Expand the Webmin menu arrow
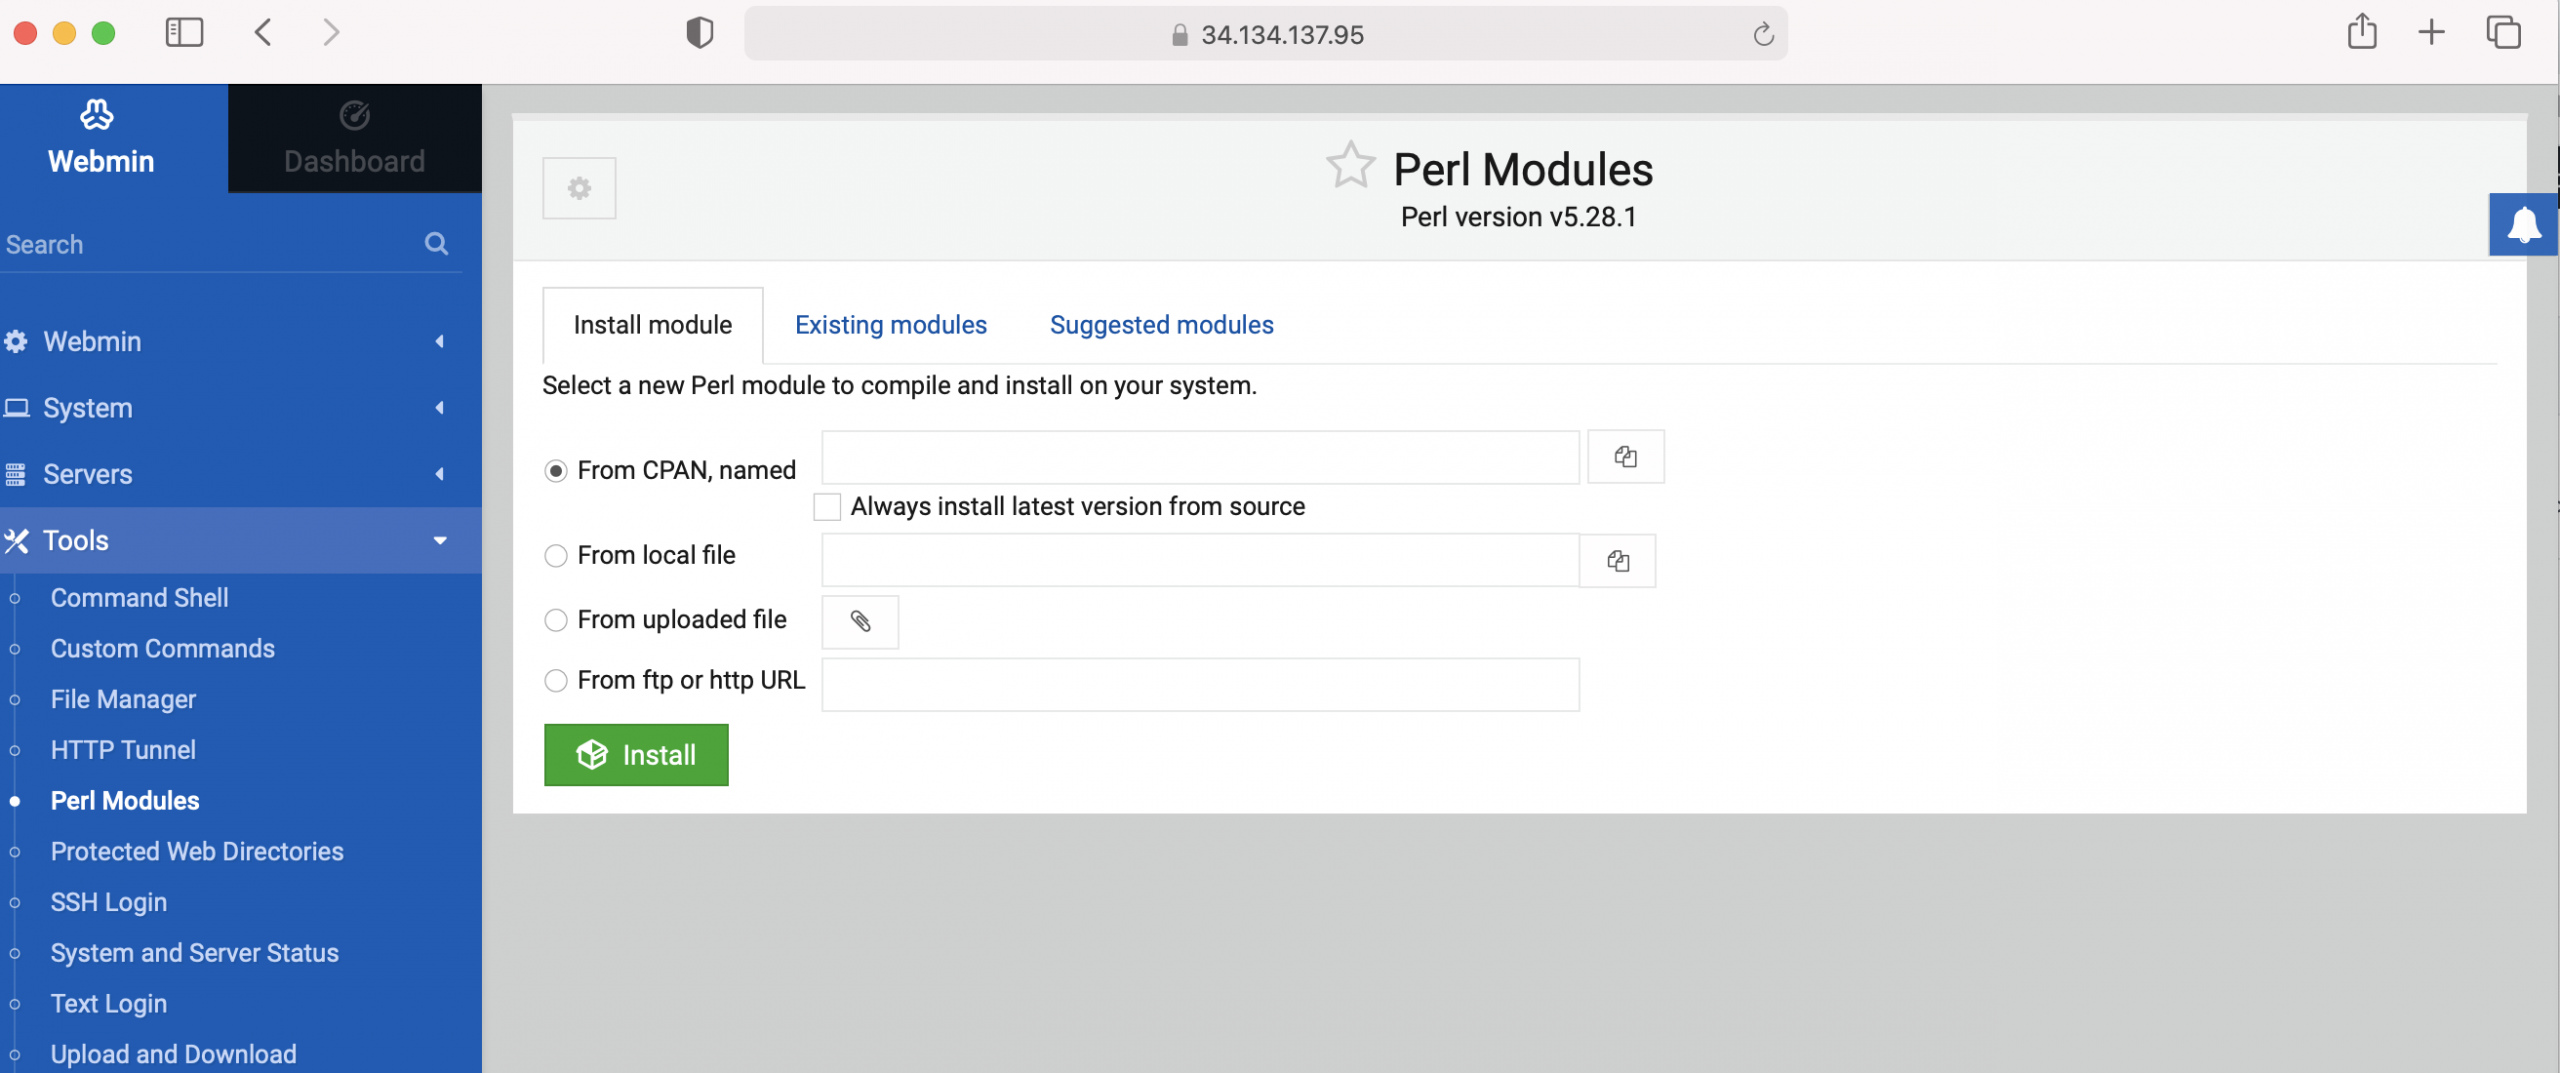 coord(439,341)
